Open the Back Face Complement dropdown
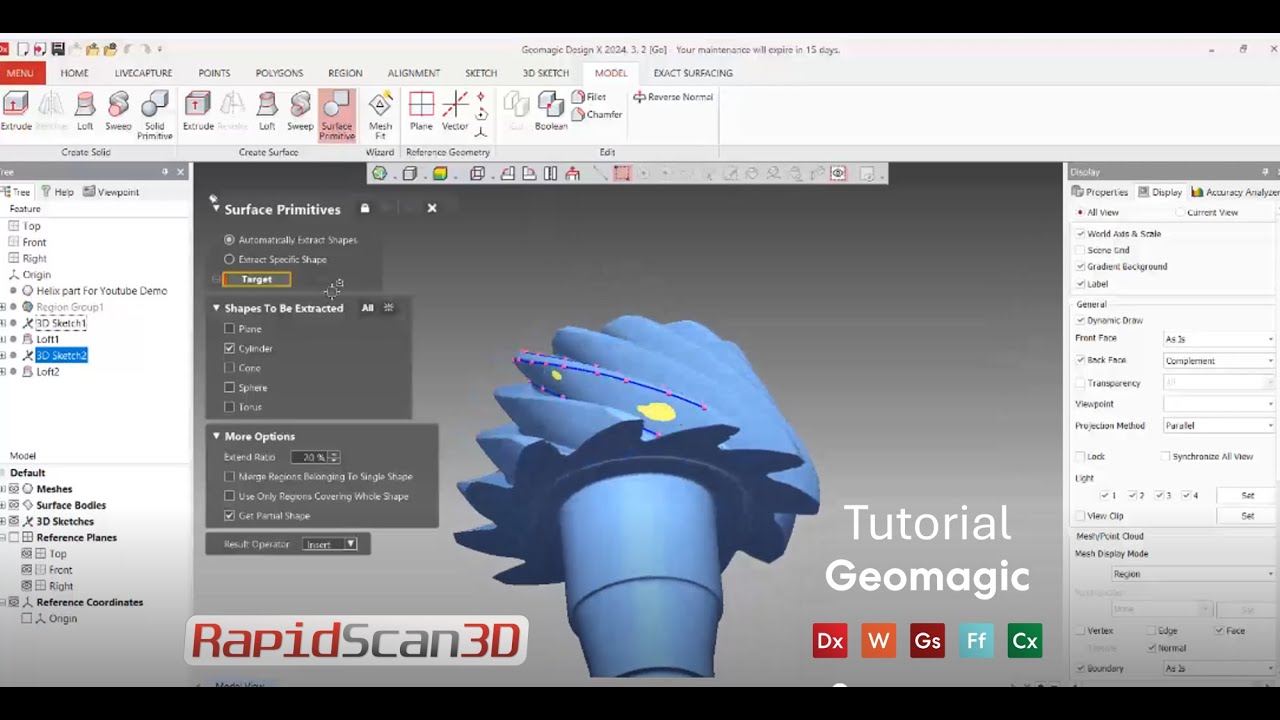Image resolution: width=1280 pixels, height=720 pixels. [x=1219, y=361]
